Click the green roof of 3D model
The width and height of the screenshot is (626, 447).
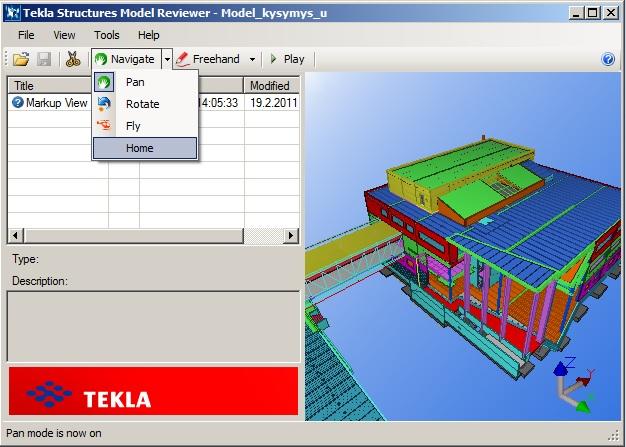pos(459,162)
